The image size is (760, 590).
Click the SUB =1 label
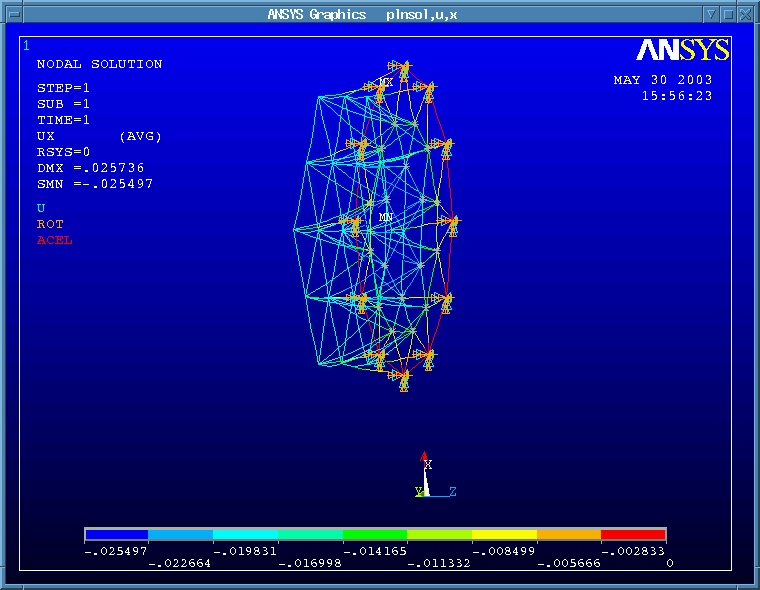coord(63,104)
